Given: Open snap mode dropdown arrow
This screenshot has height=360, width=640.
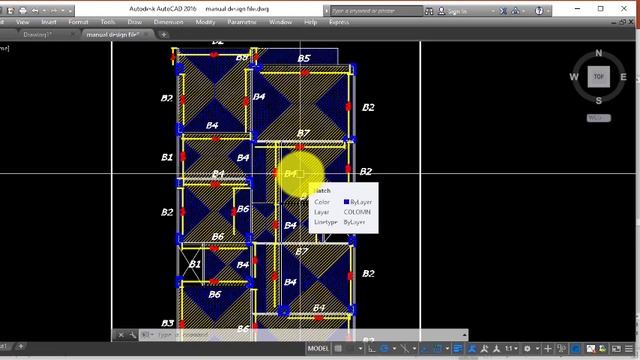Looking at the screenshot, I should pos(361,349).
